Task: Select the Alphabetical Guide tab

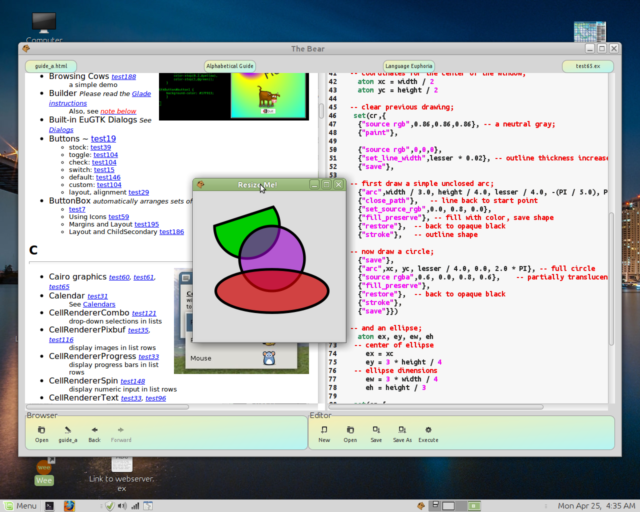Action: pos(230,65)
